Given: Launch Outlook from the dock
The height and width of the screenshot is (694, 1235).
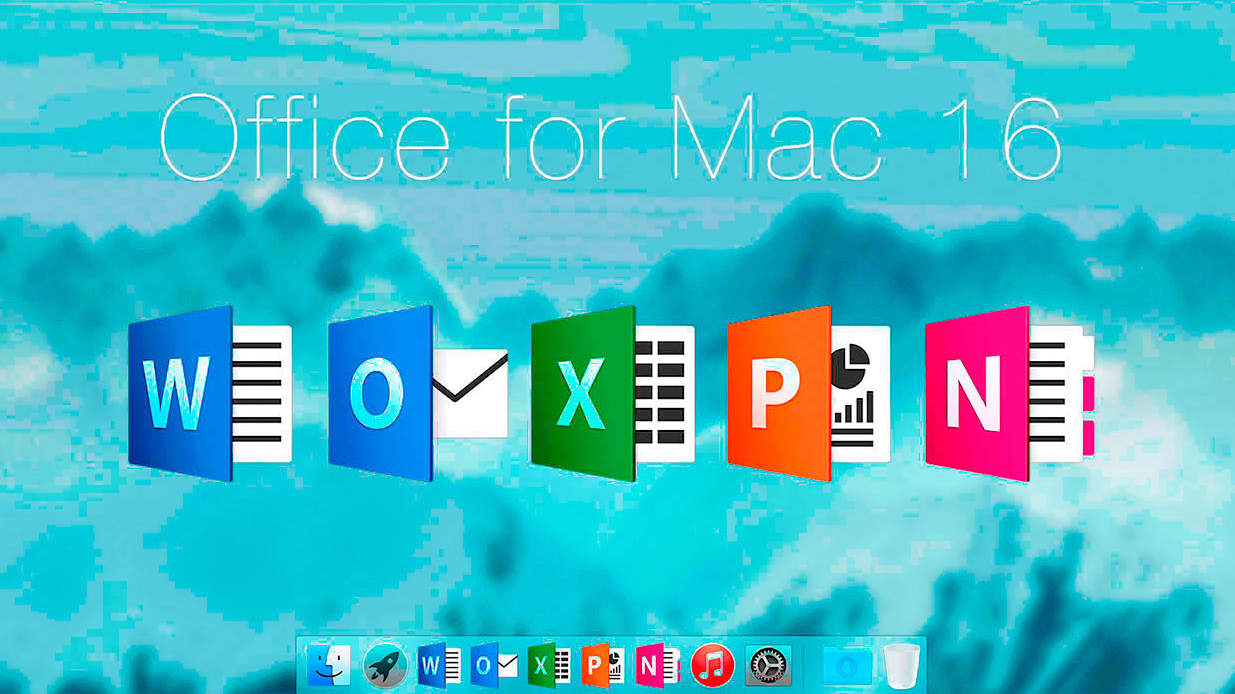Looking at the screenshot, I should tap(494, 666).
